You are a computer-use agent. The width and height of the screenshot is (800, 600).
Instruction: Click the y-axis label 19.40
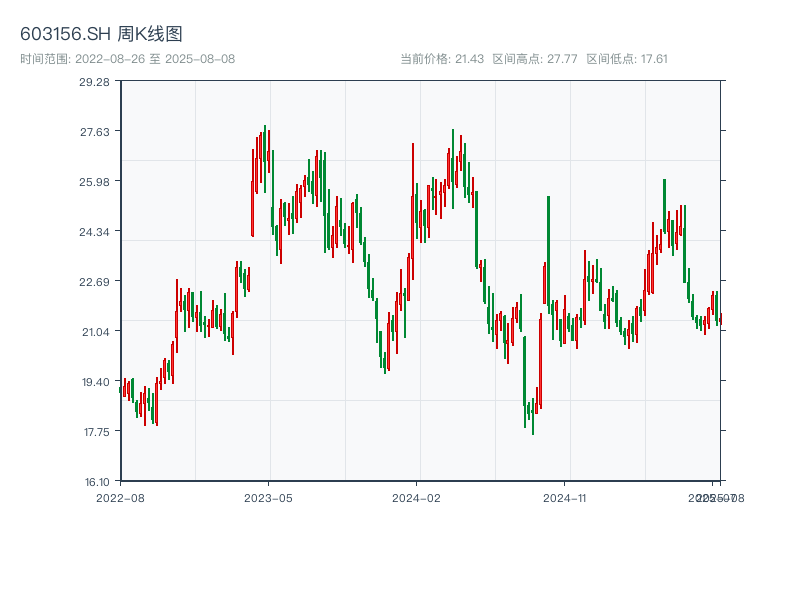point(96,382)
